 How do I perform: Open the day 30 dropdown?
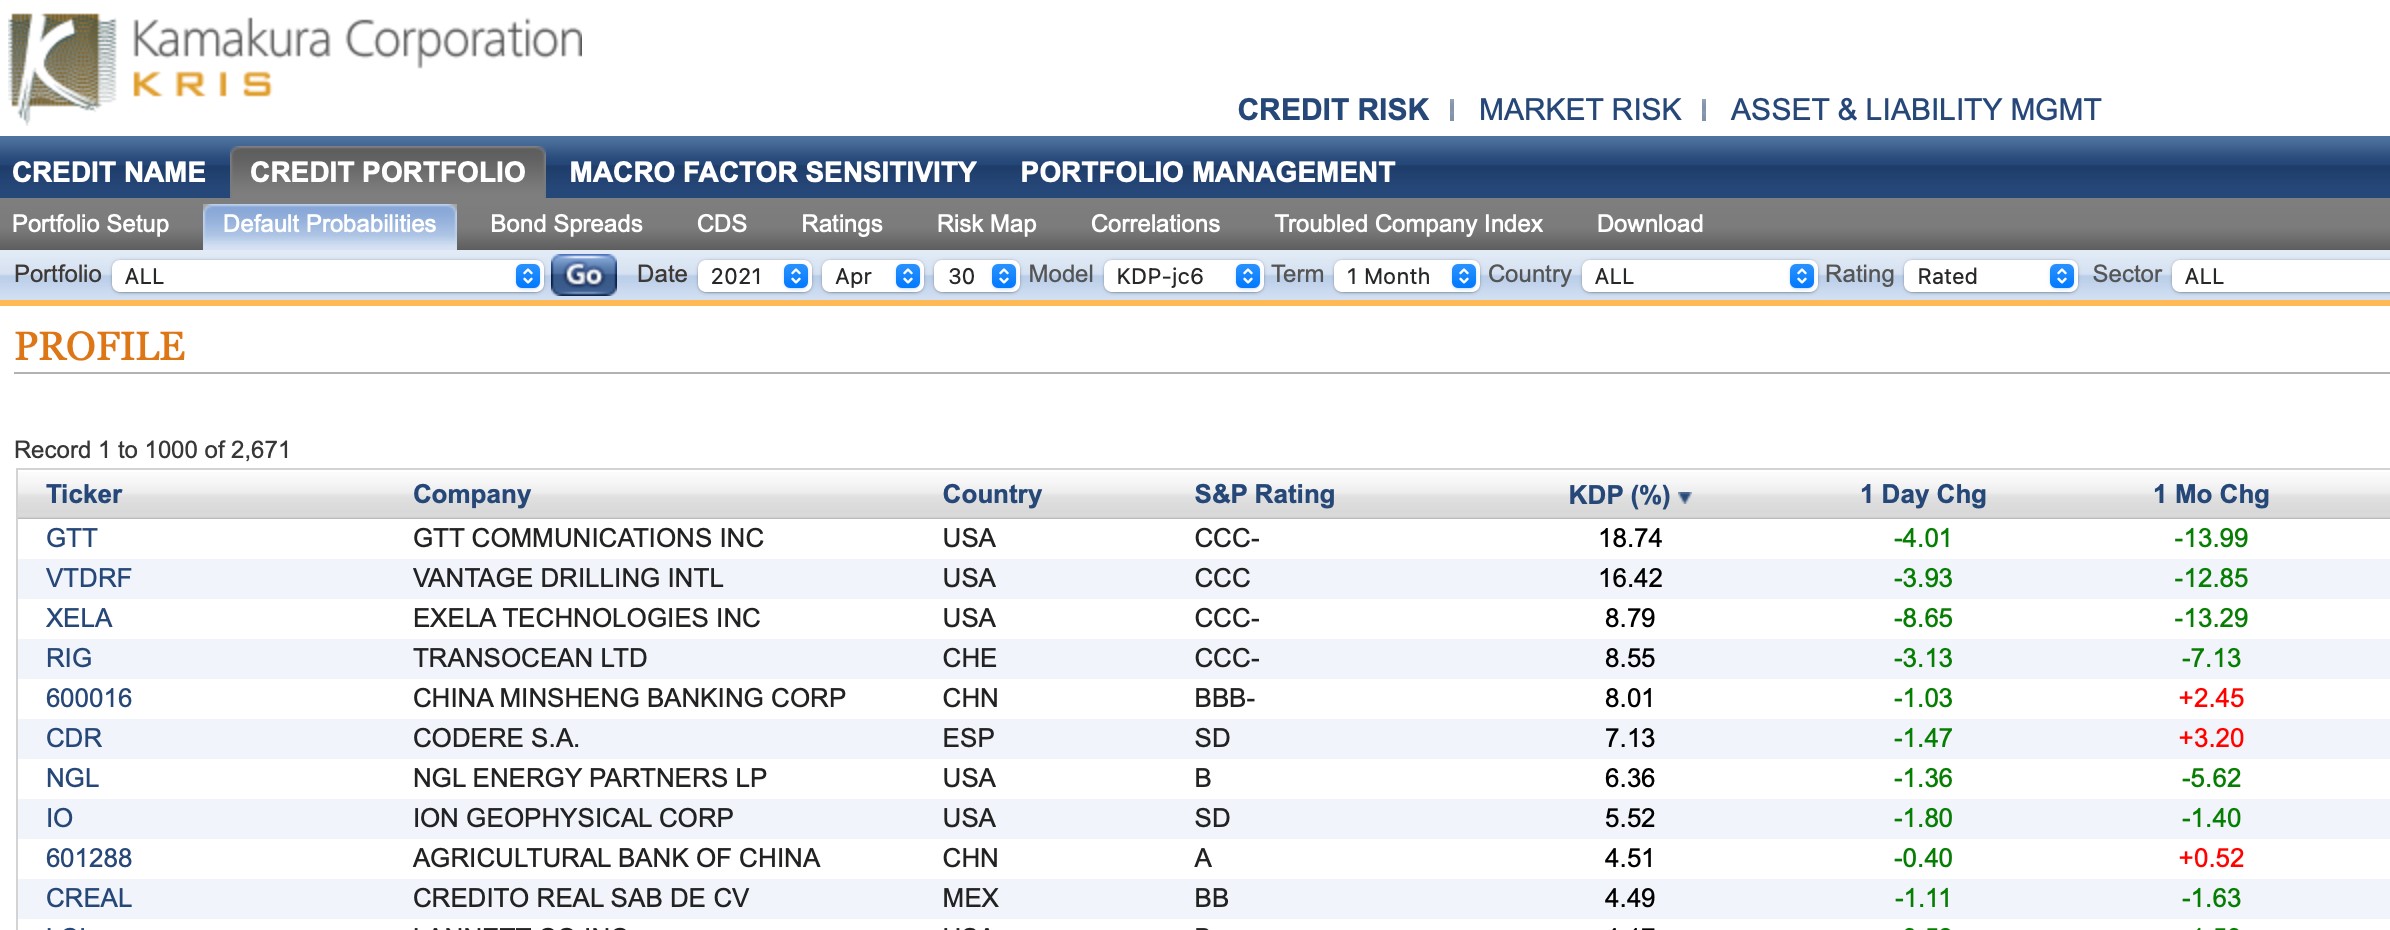coord(976,276)
